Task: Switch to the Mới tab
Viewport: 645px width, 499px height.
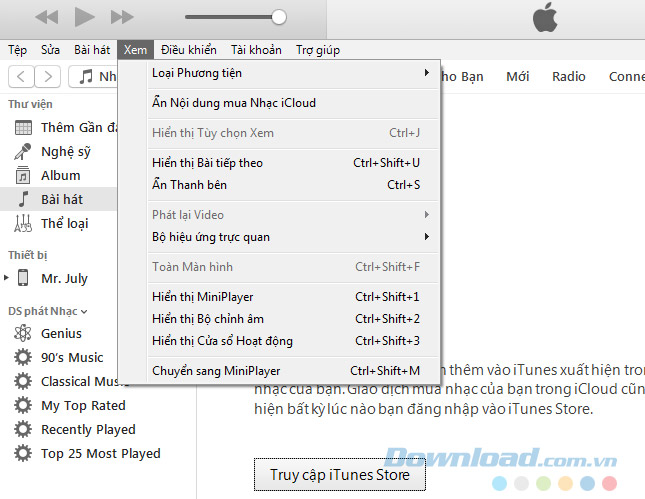Action: tap(517, 77)
